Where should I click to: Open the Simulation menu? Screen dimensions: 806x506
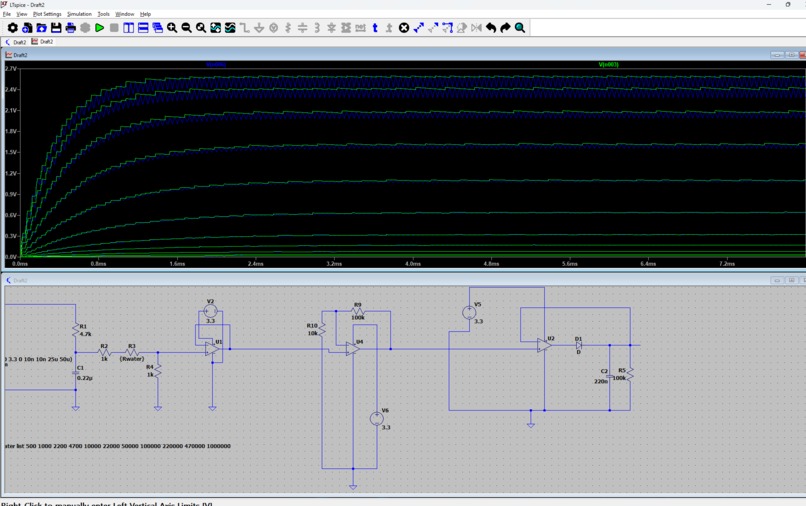pyautogui.click(x=79, y=14)
